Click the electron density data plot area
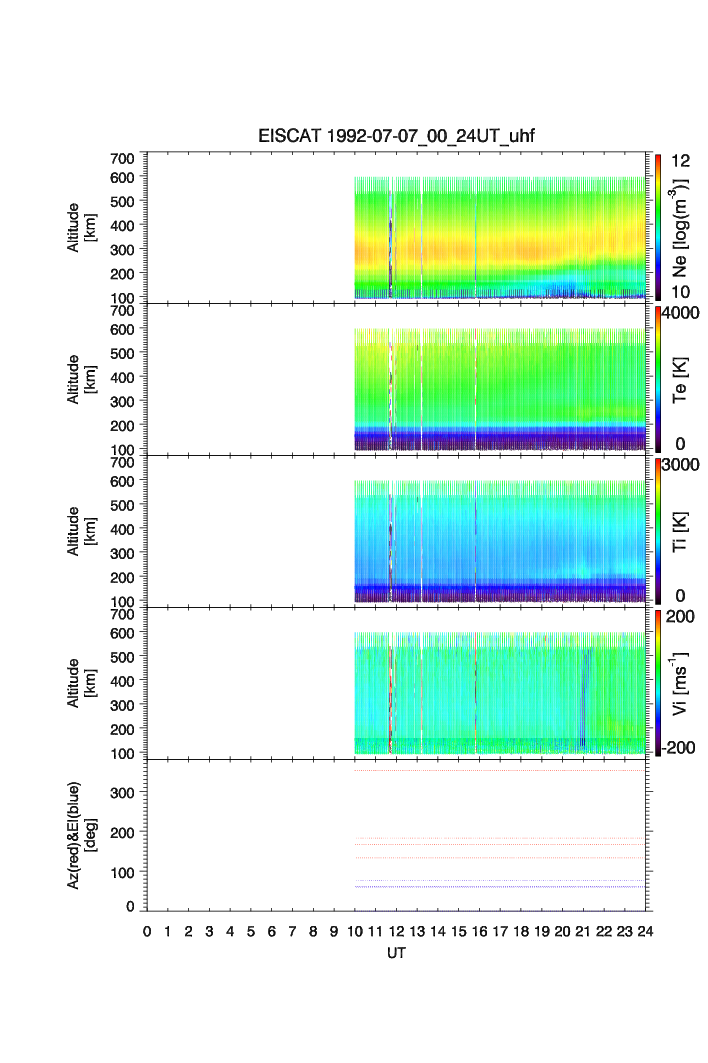 [x=500, y=237]
